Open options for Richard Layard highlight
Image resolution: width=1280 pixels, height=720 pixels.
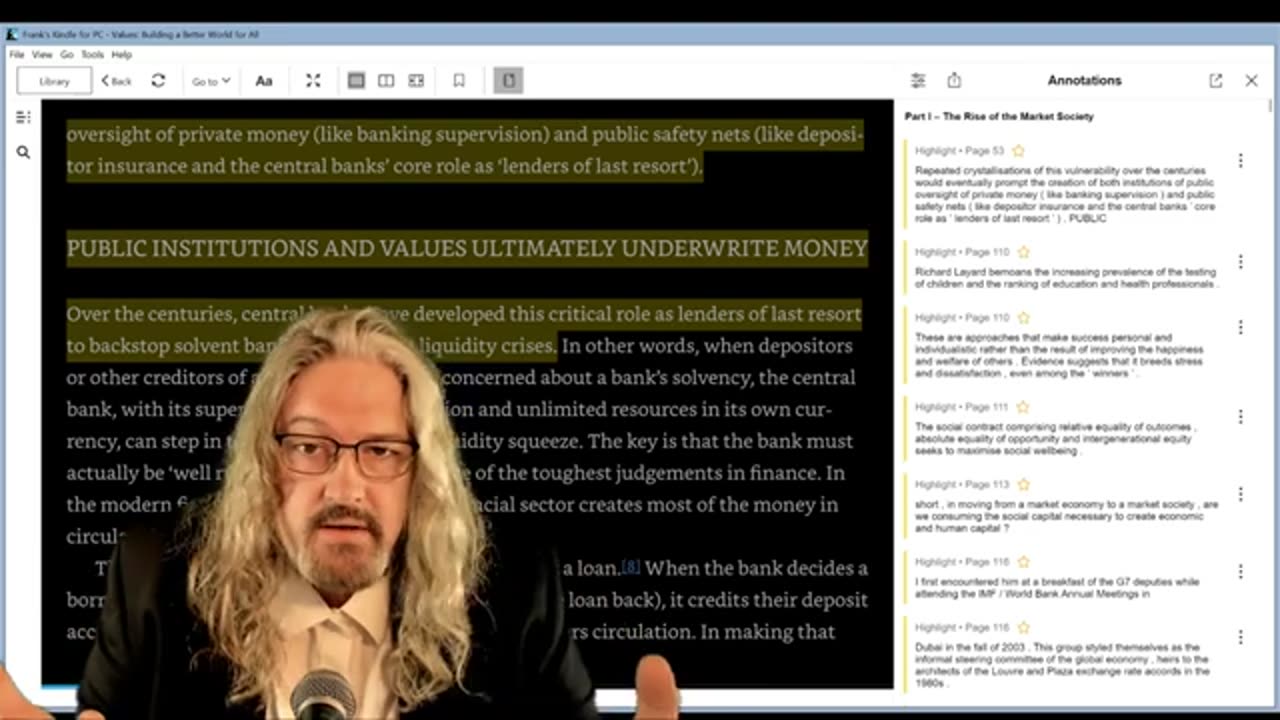coord(1240,262)
